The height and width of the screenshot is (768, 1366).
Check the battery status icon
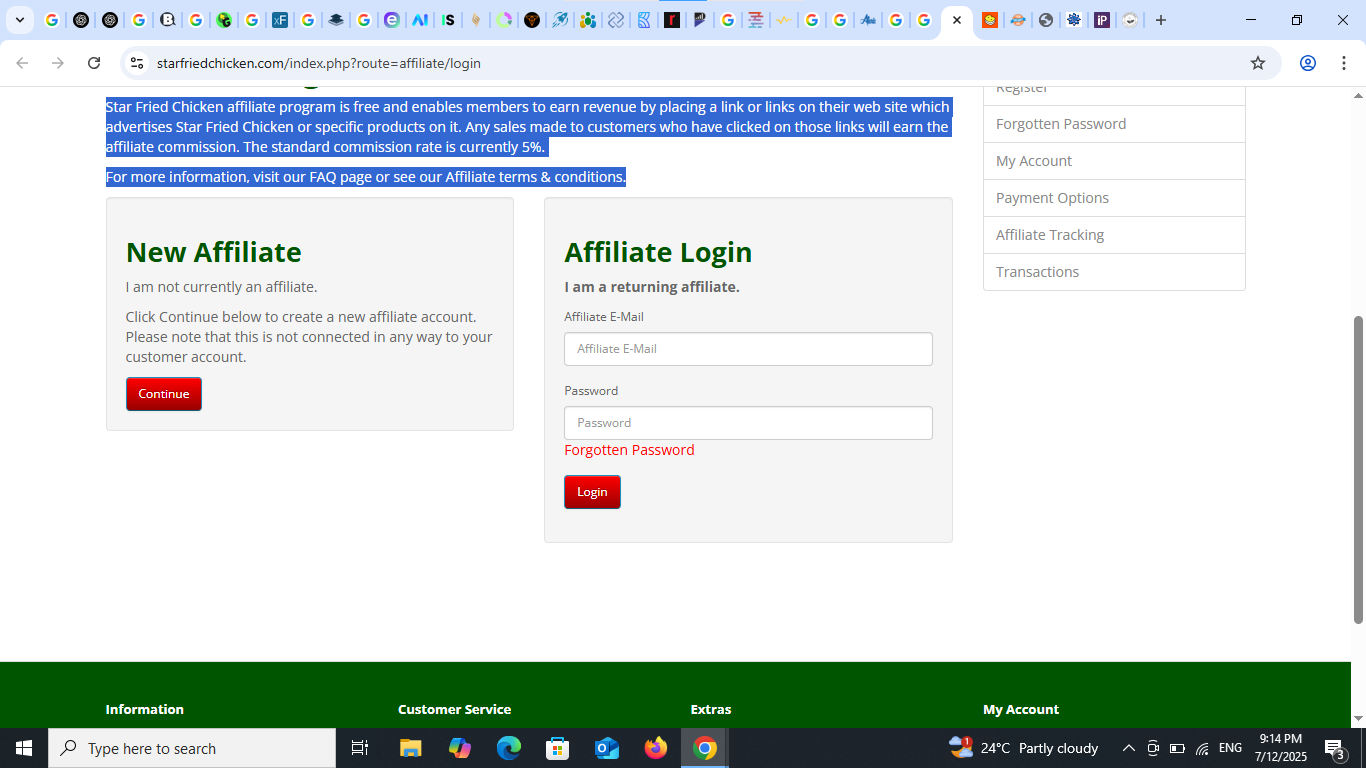[x=1177, y=748]
